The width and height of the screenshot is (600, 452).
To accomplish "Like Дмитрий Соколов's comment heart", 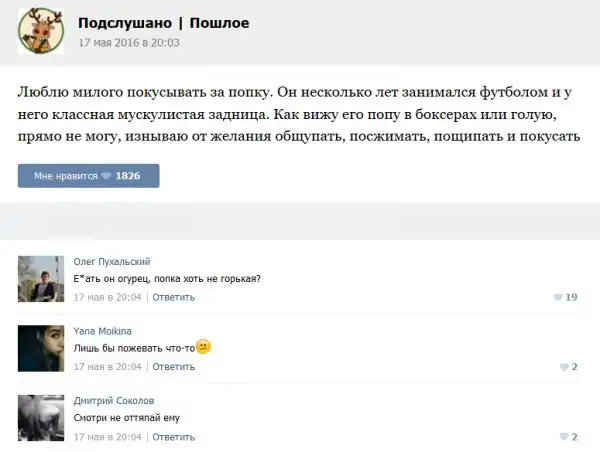I will click(x=562, y=437).
